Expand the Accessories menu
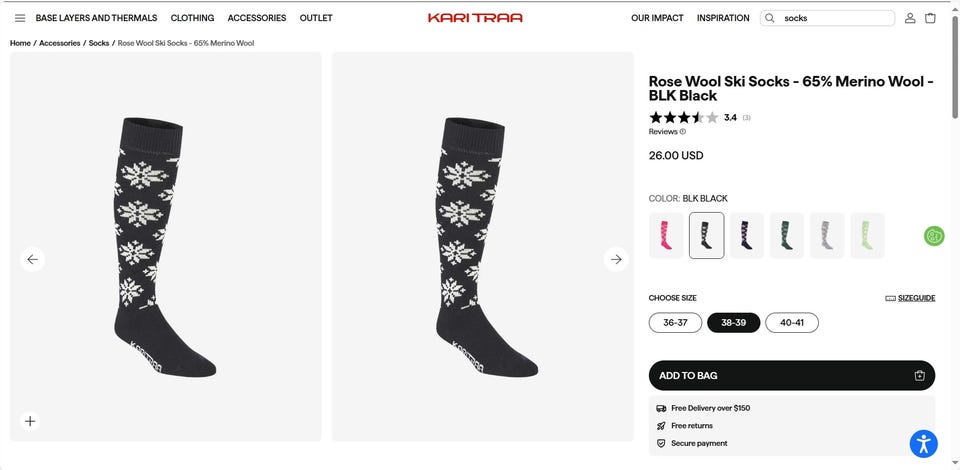This screenshot has height=470, width=960. tap(257, 18)
